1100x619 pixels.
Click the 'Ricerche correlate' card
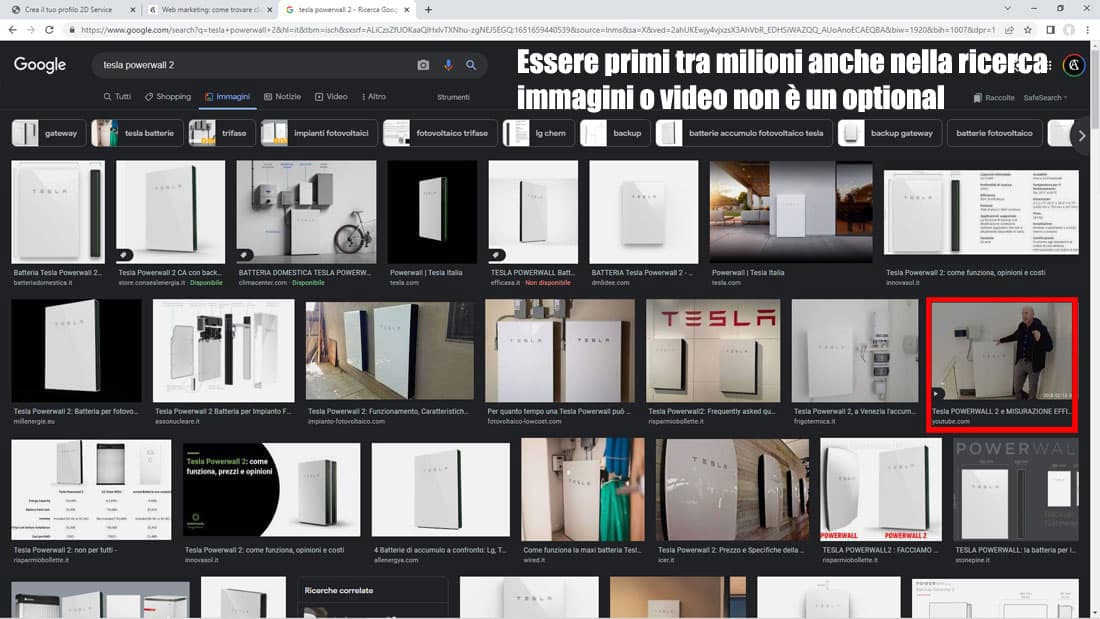coord(373,597)
